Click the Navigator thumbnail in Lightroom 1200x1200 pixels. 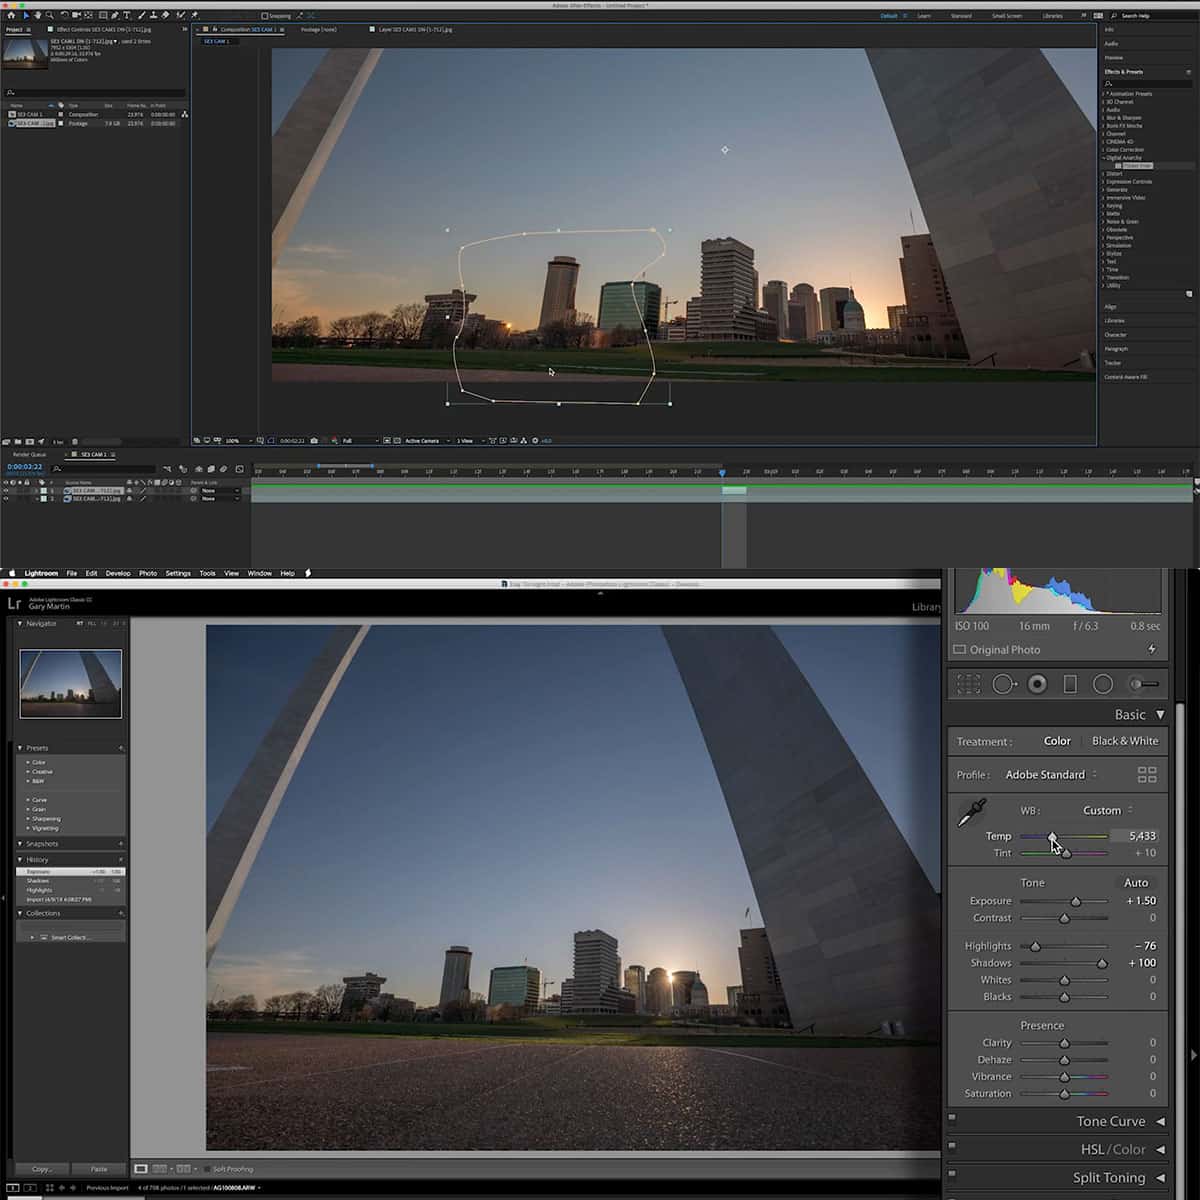[x=70, y=683]
